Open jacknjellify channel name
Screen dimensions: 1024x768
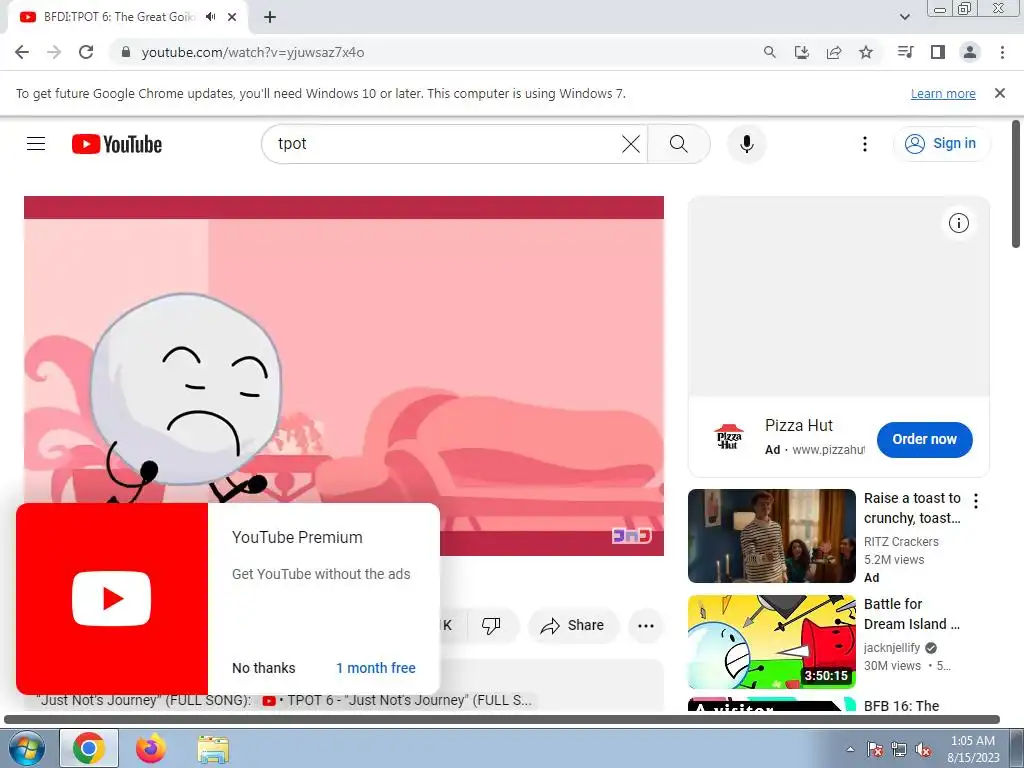[x=891, y=648]
